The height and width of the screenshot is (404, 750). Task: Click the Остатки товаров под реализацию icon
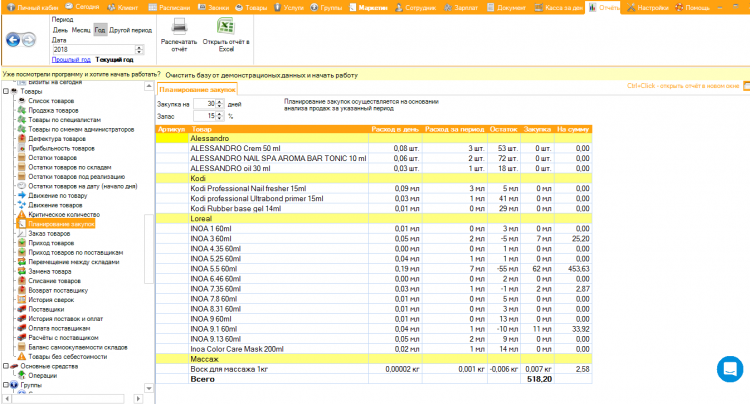coord(22,176)
